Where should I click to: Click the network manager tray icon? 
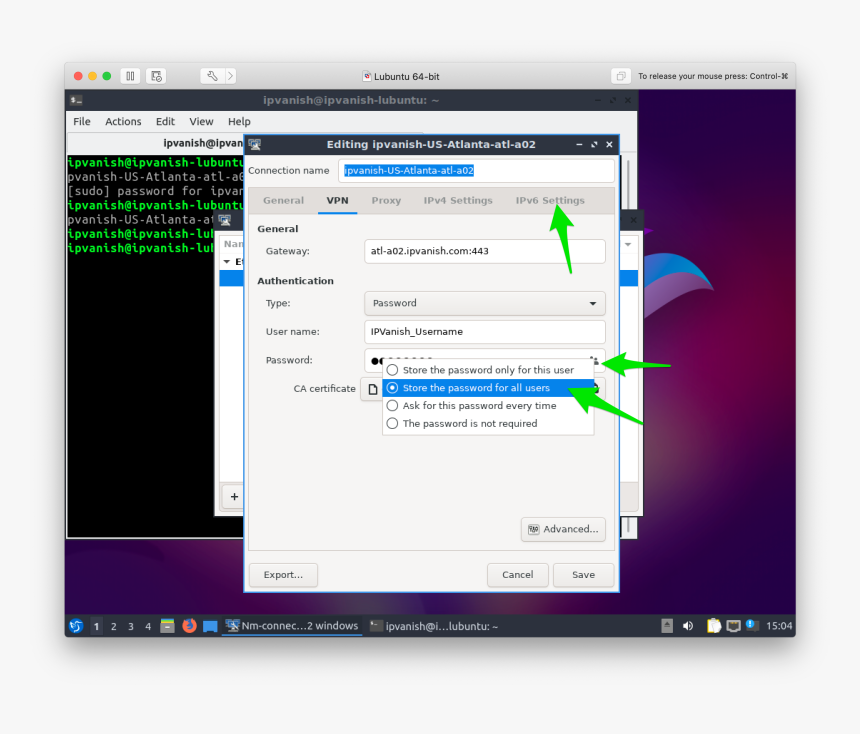733,626
